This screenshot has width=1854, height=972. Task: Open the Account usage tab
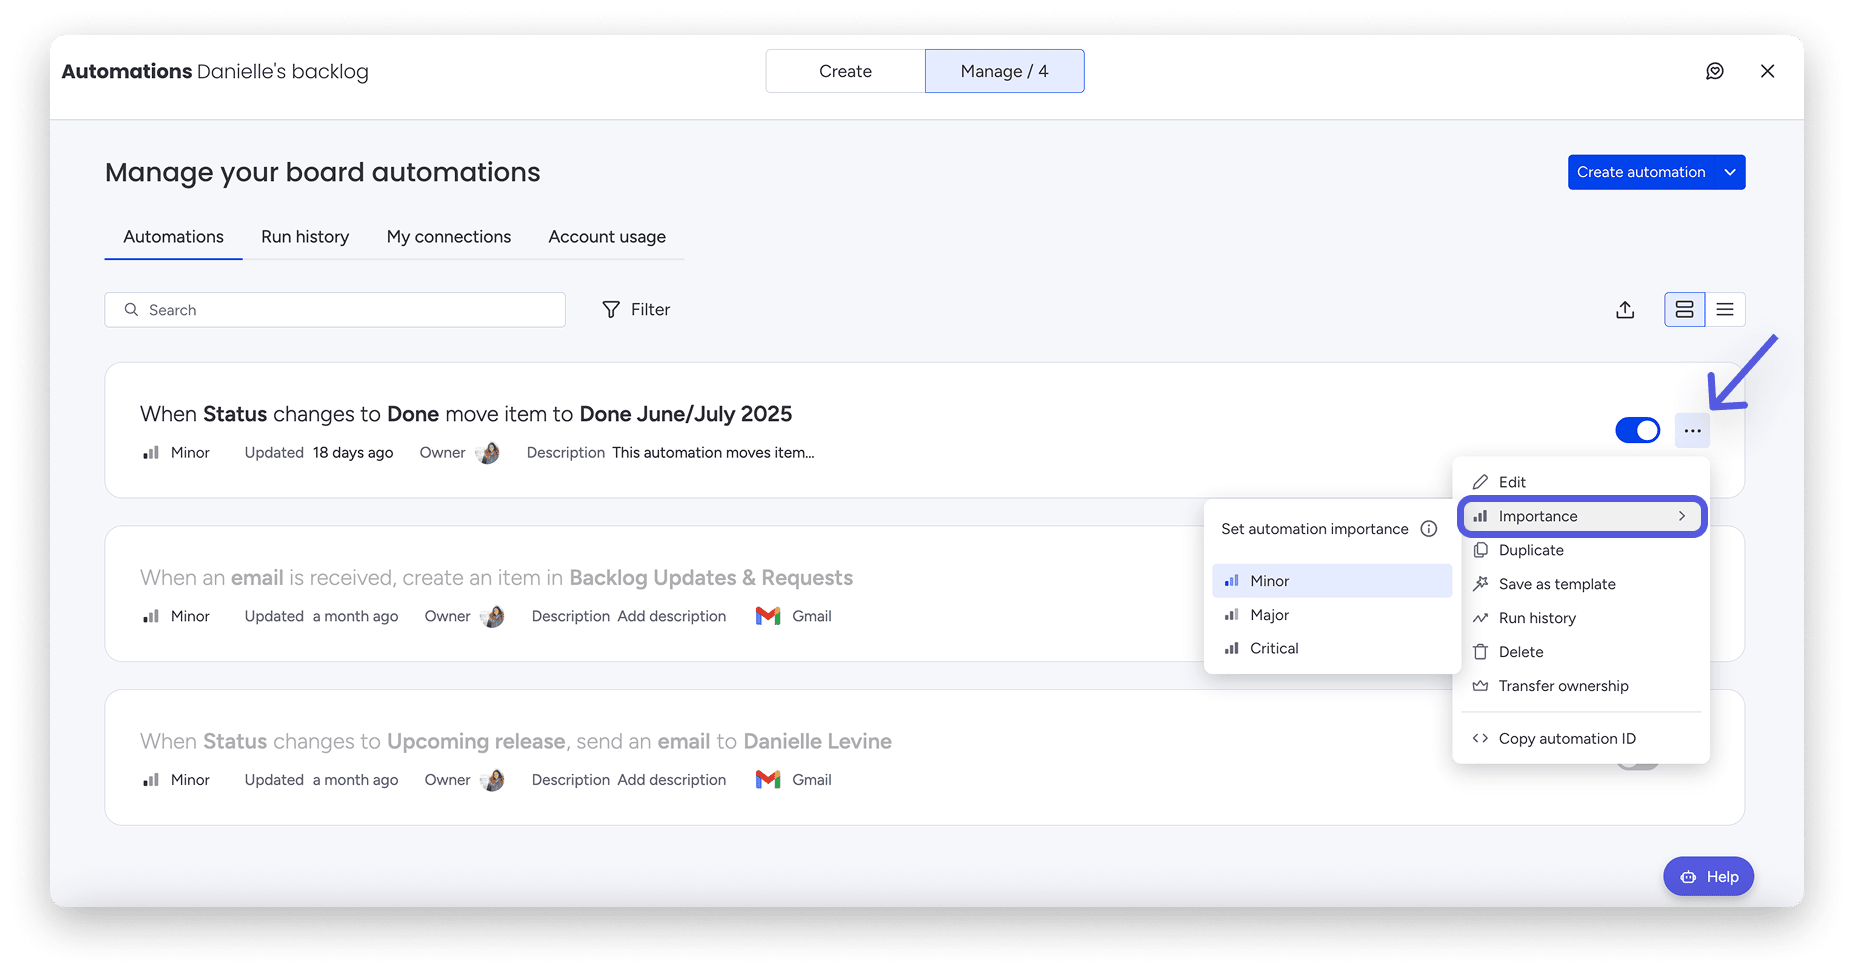coord(606,237)
